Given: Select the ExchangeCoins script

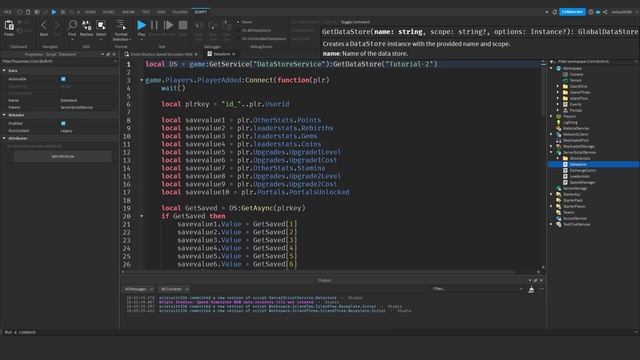Looking at the screenshot, I should point(582,171).
